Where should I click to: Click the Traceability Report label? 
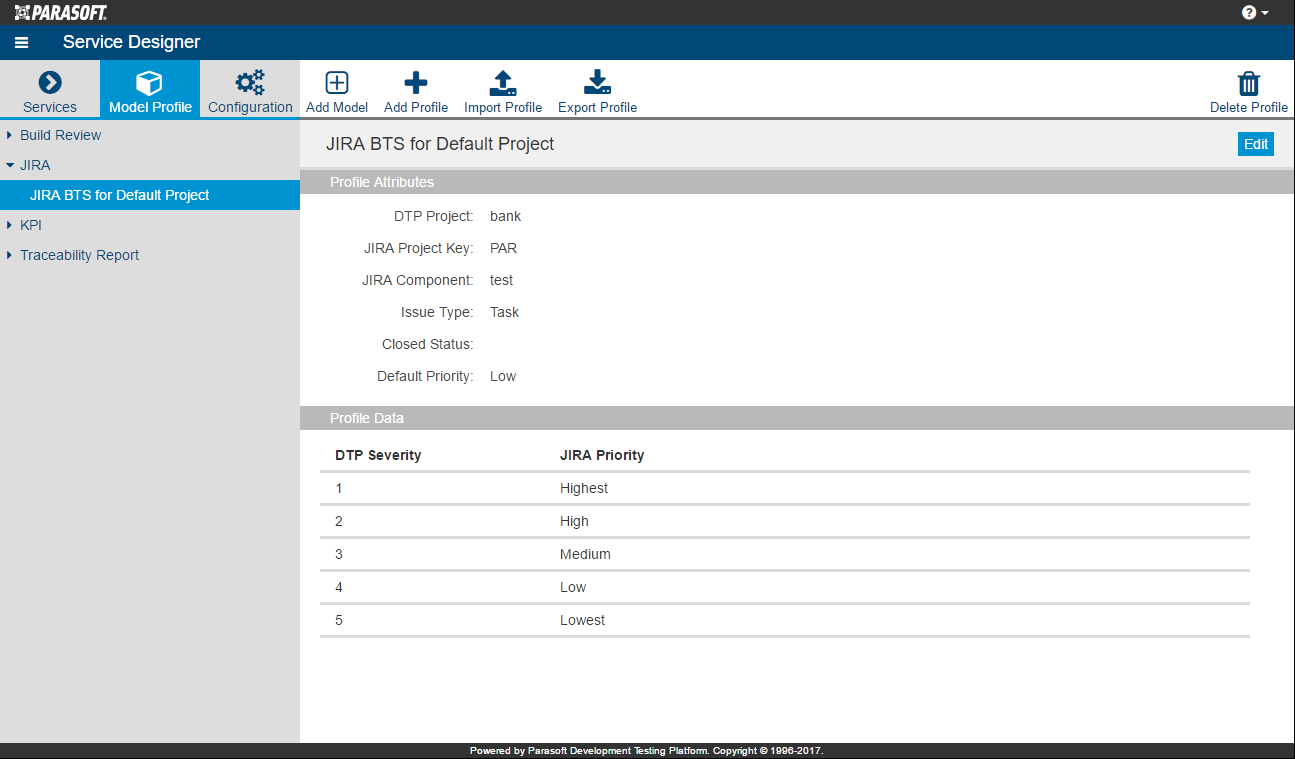[x=79, y=255]
